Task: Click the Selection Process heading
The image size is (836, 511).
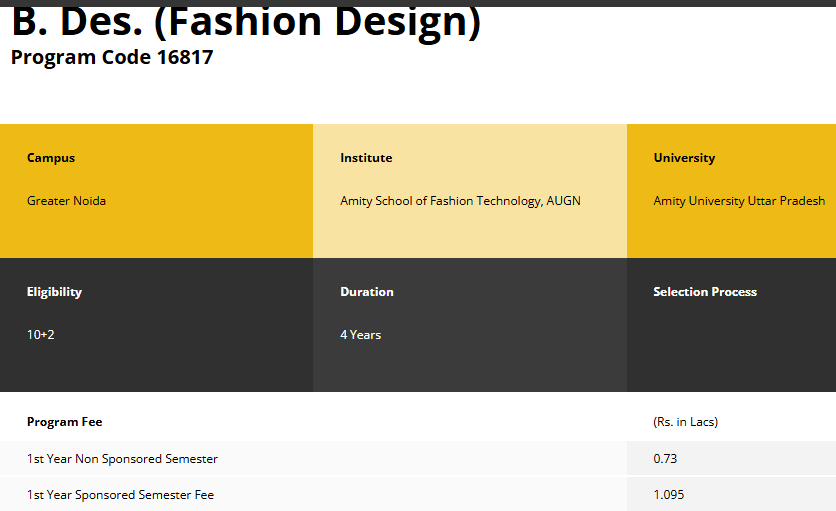Action: coord(705,292)
